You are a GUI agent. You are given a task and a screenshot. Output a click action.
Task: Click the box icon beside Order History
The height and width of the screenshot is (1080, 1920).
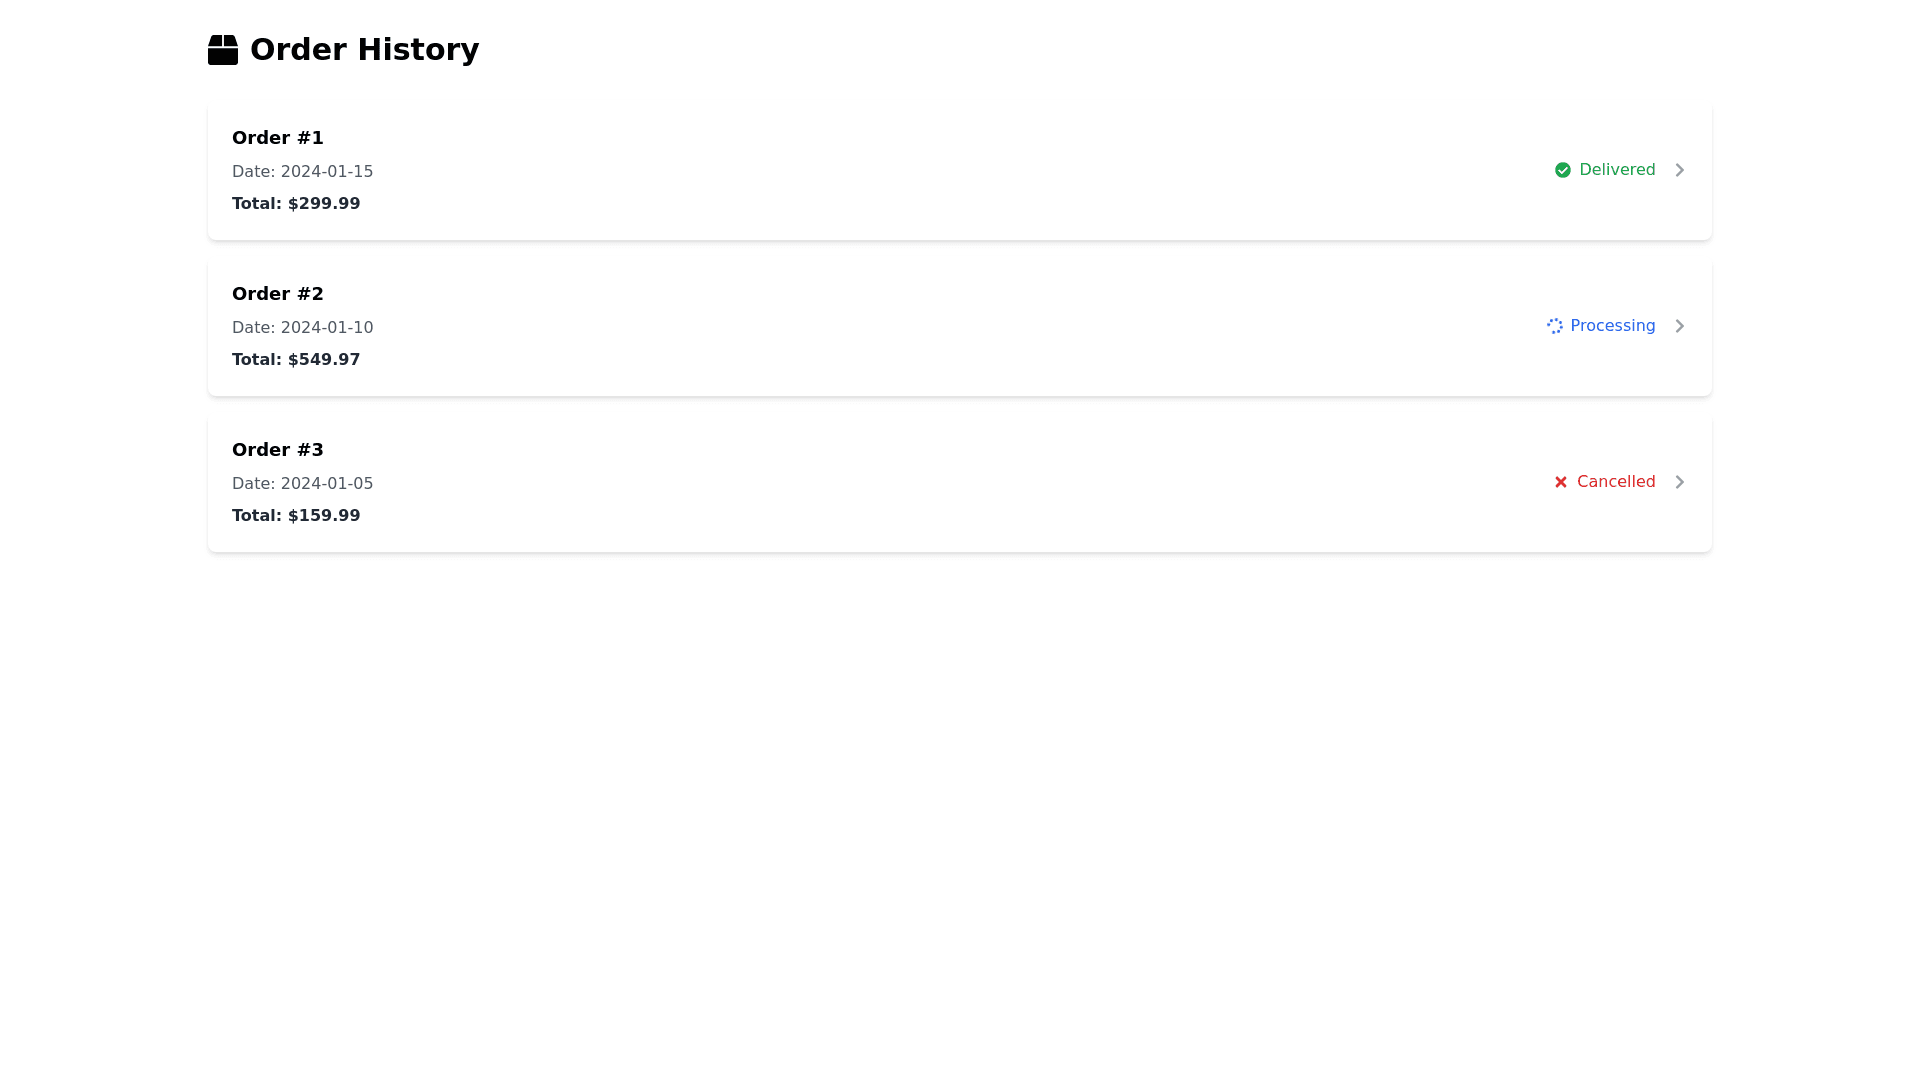[222, 50]
